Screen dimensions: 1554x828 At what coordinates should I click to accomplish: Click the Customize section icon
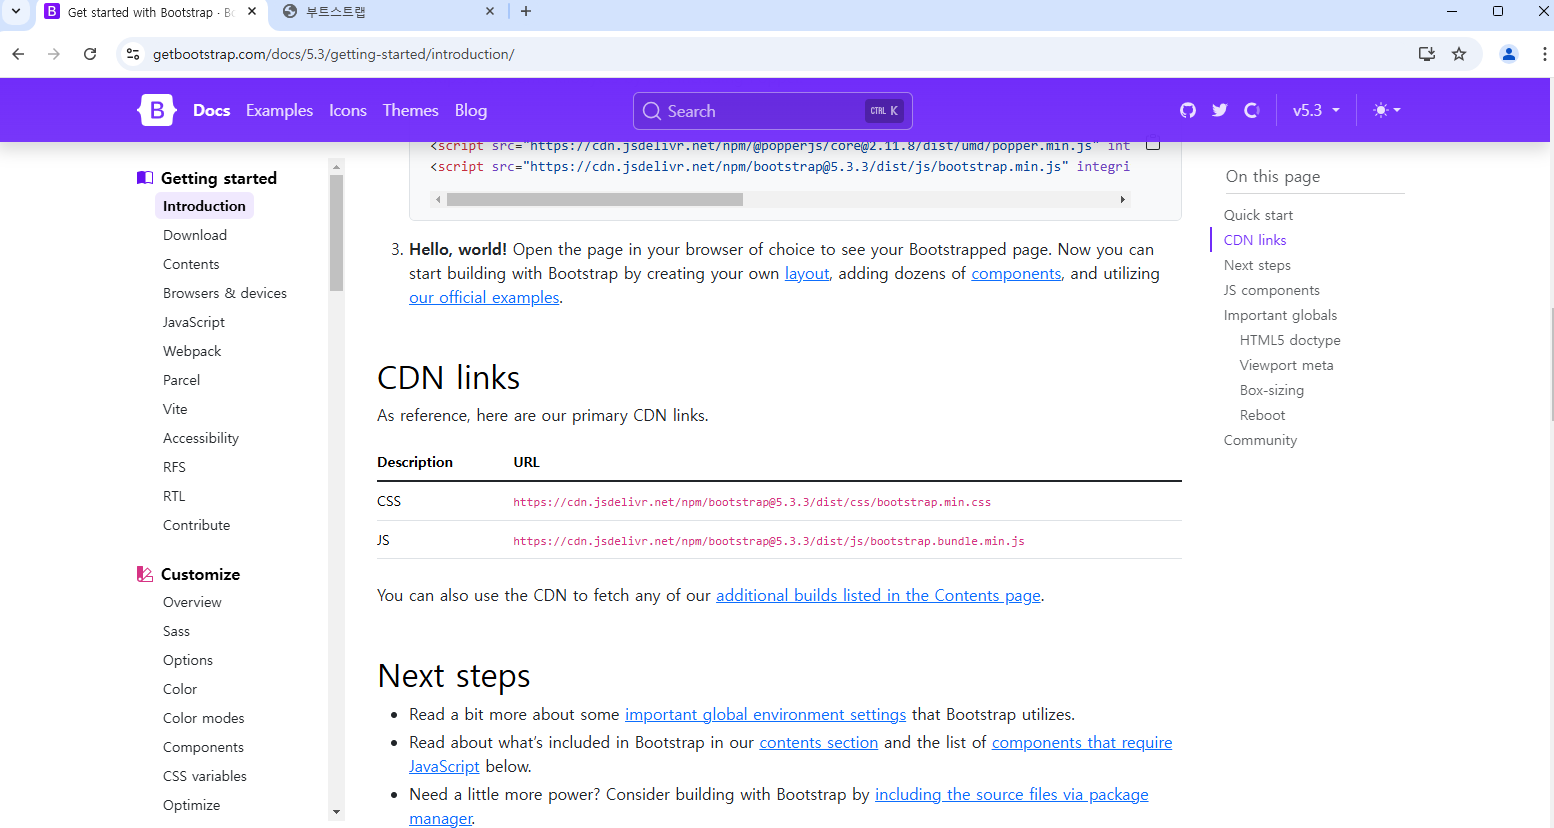(x=145, y=574)
